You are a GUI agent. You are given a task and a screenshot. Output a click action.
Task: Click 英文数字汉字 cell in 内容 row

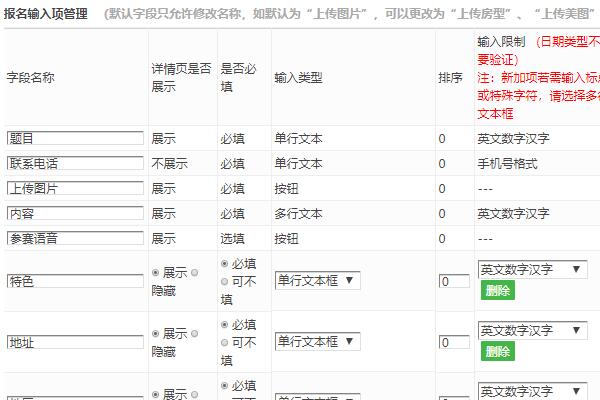514,214
